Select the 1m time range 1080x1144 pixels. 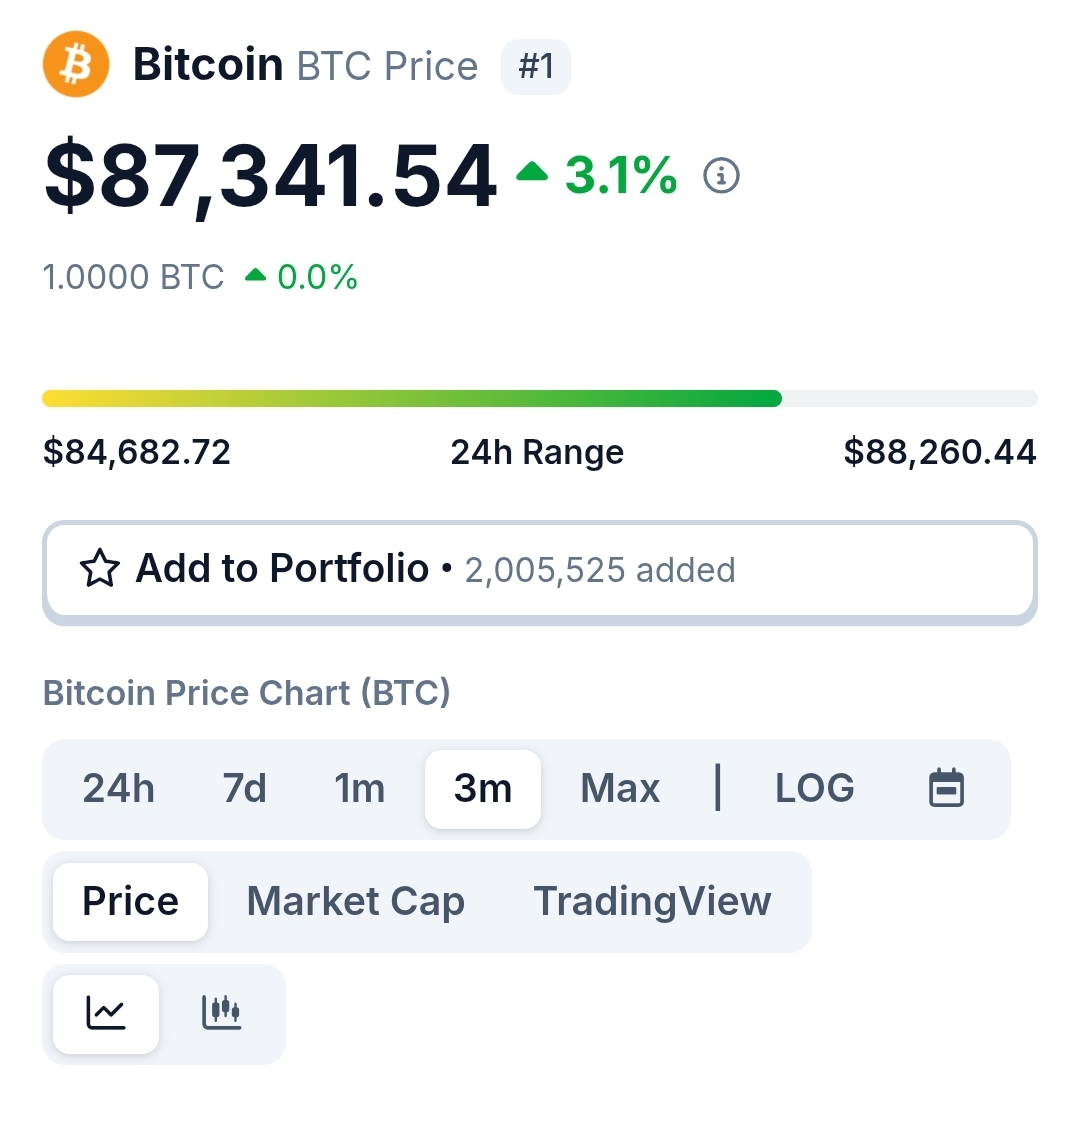[359, 789]
